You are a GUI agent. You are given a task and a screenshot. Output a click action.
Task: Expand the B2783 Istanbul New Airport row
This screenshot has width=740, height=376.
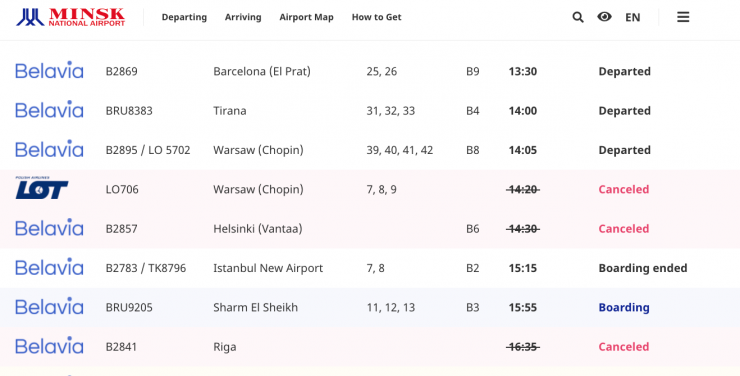point(370,268)
